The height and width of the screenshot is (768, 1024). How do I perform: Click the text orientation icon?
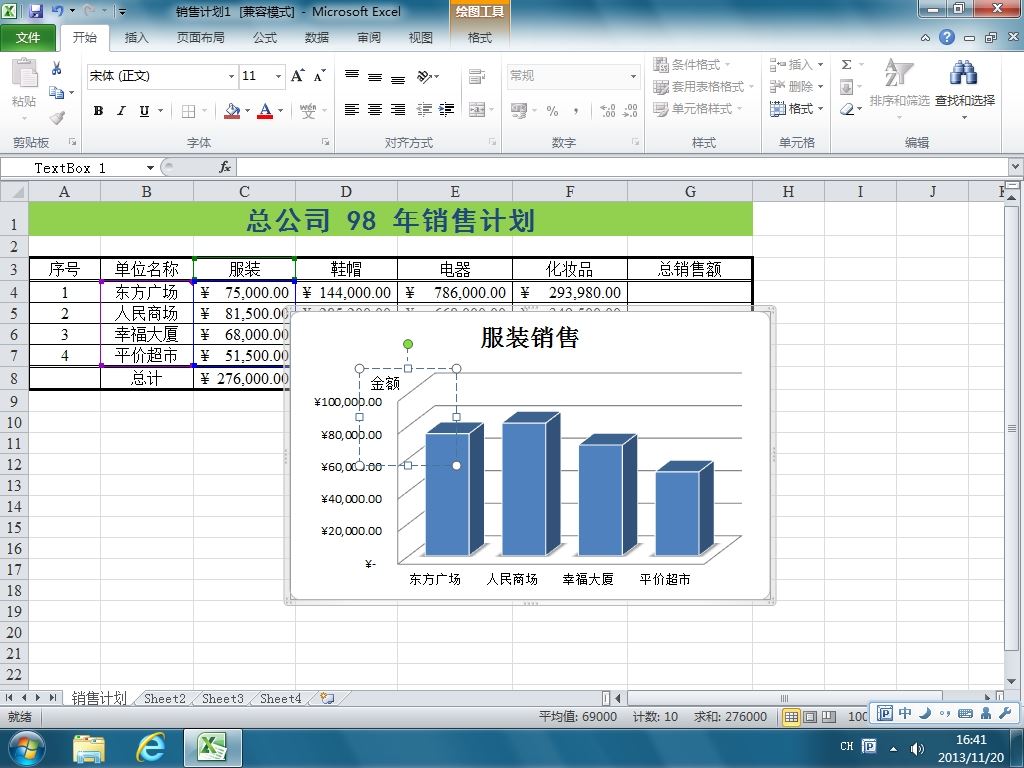[426, 76]
